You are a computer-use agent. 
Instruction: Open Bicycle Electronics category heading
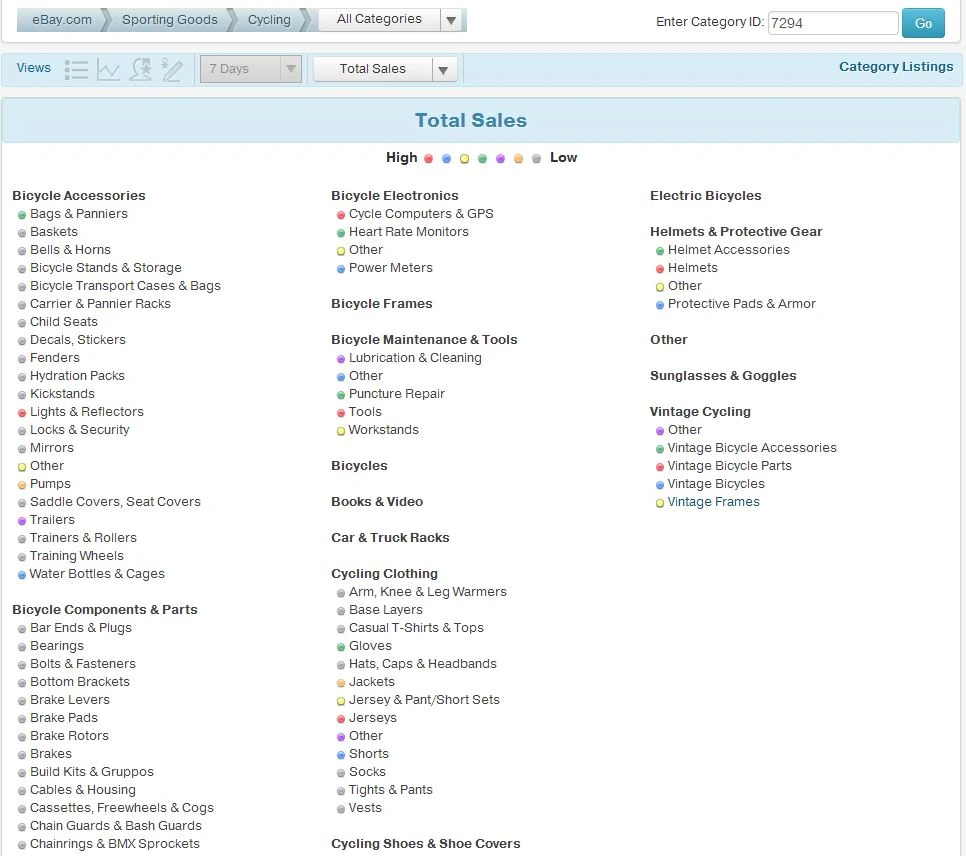[395, 195]
